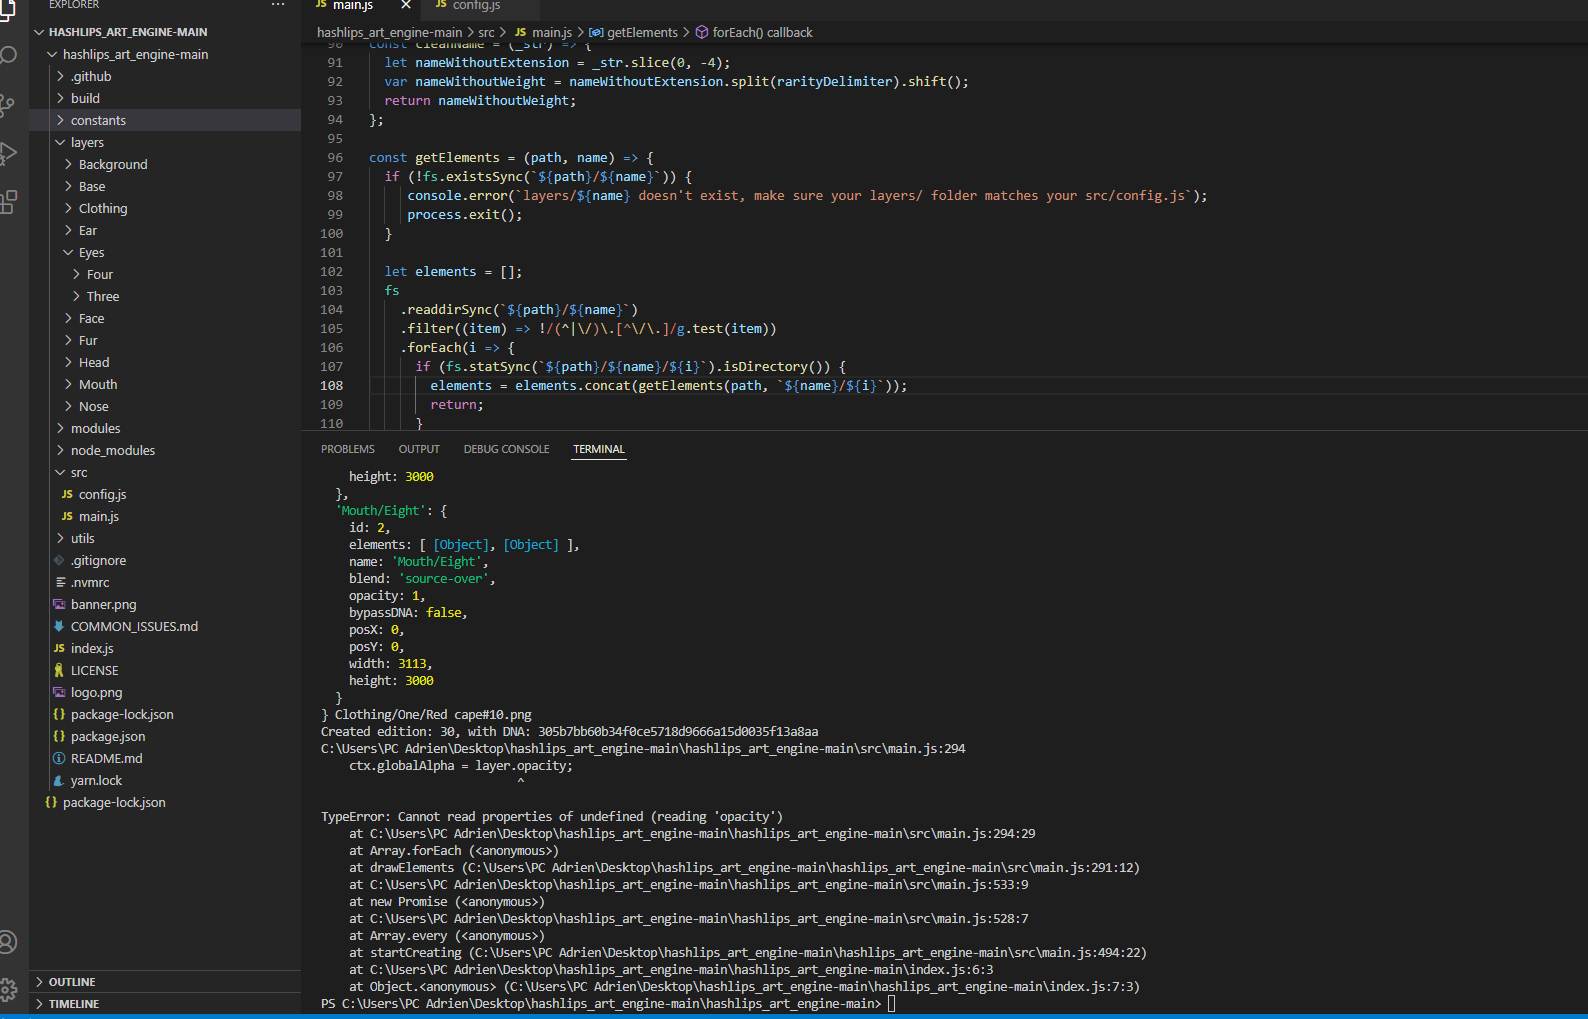Close the main.js editor tab
The image size is (1588, 1019).
coord(406,5)
